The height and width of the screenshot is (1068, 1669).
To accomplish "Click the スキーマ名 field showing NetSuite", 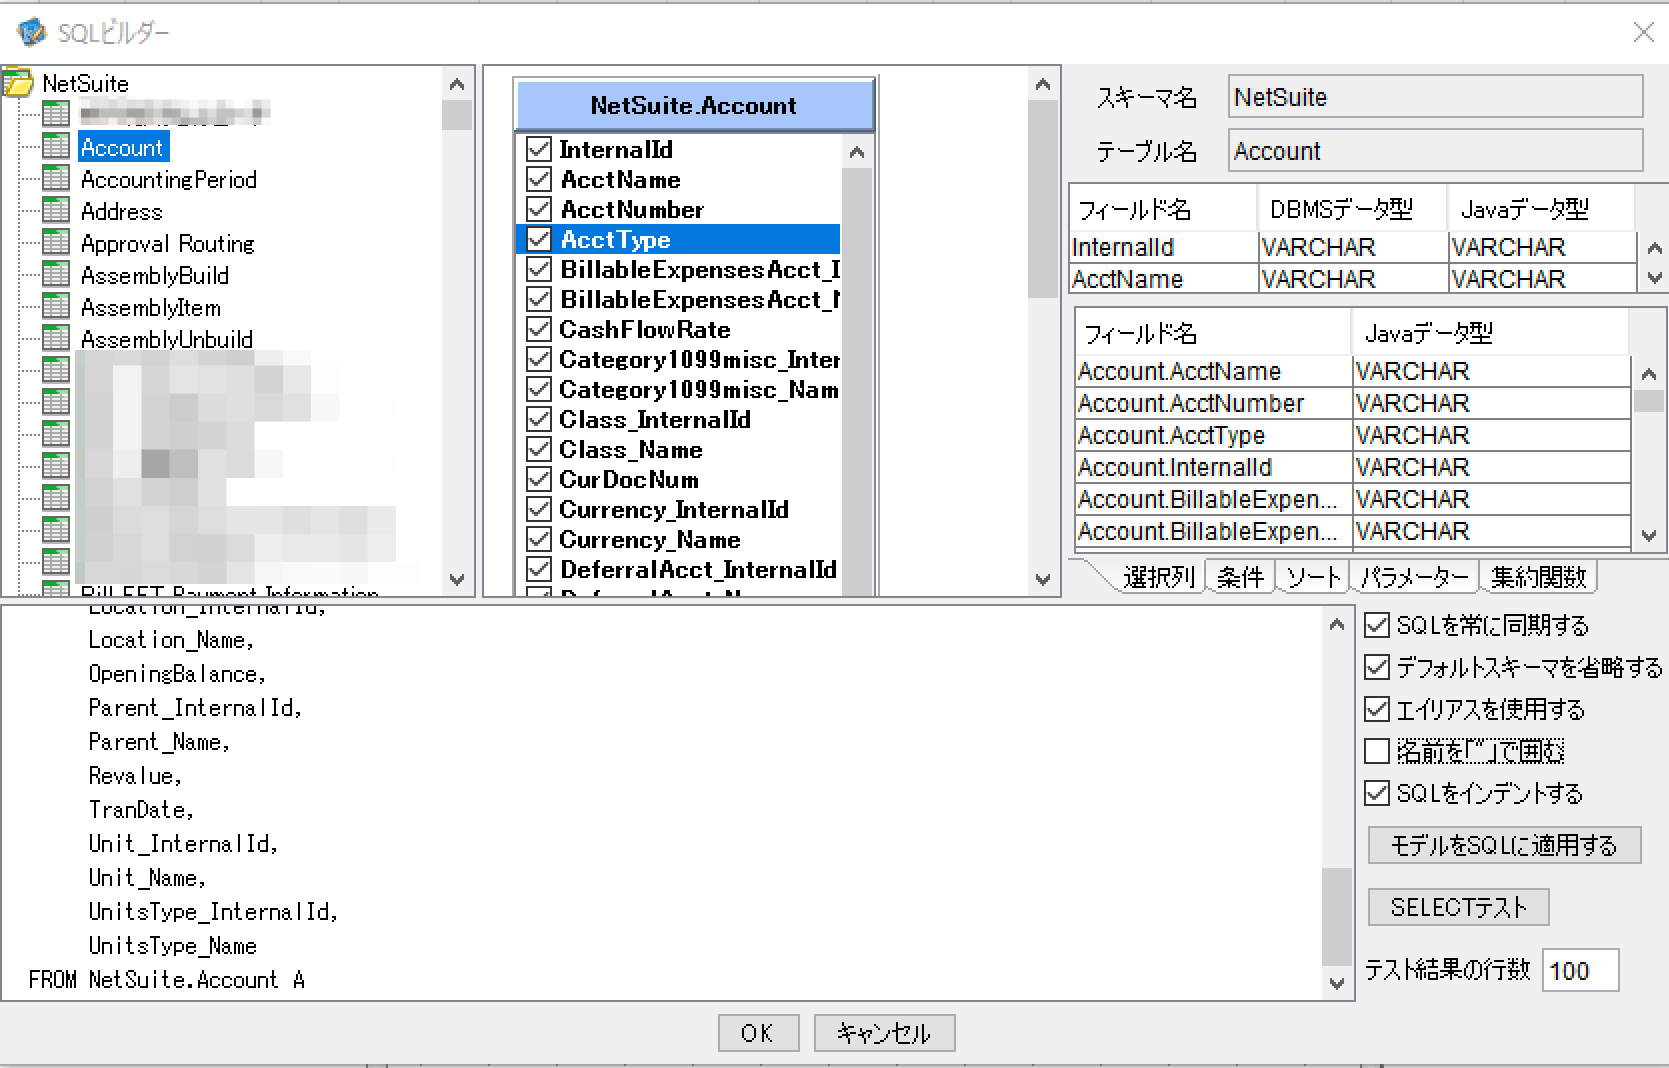I will pos(1435,97).
